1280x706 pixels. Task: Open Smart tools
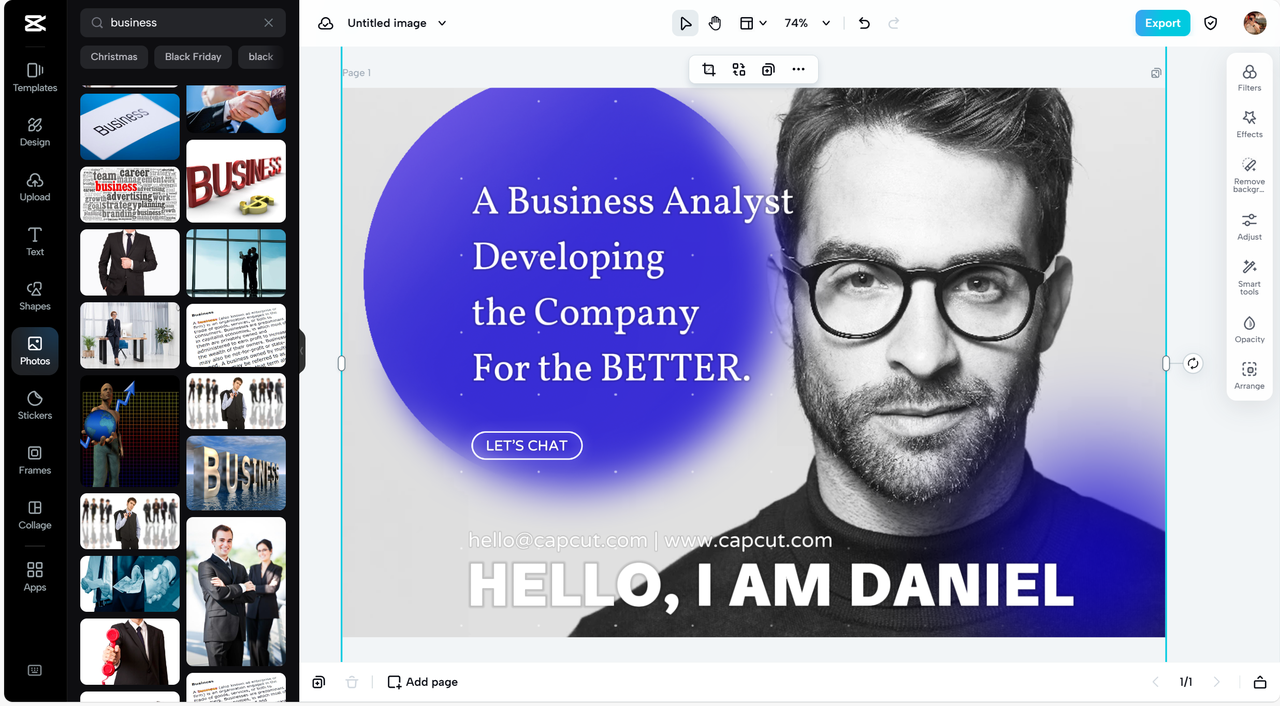1249,277
